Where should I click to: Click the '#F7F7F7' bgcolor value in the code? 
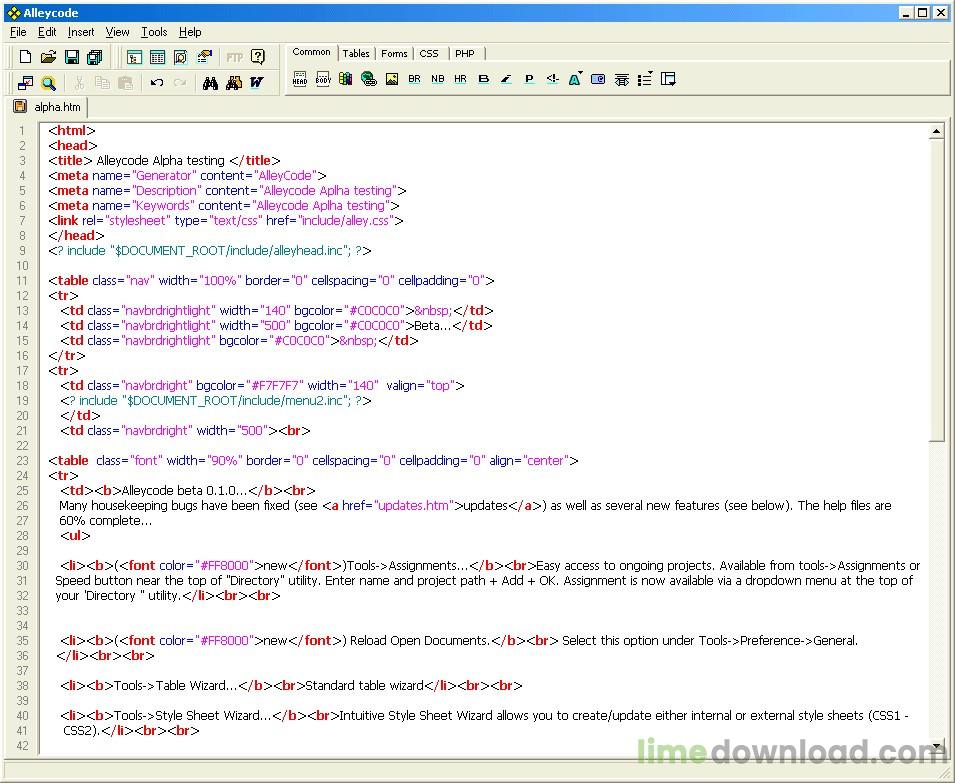click(275, 385)
